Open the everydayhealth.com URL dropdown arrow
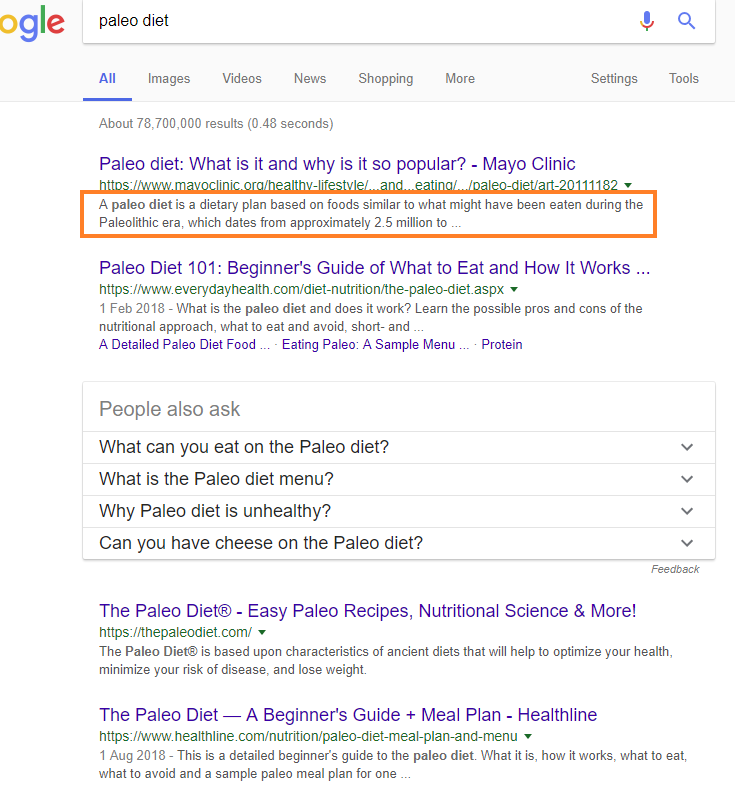Image resolution: width=735 pixels, height=796 pixels. coord(514,289)
